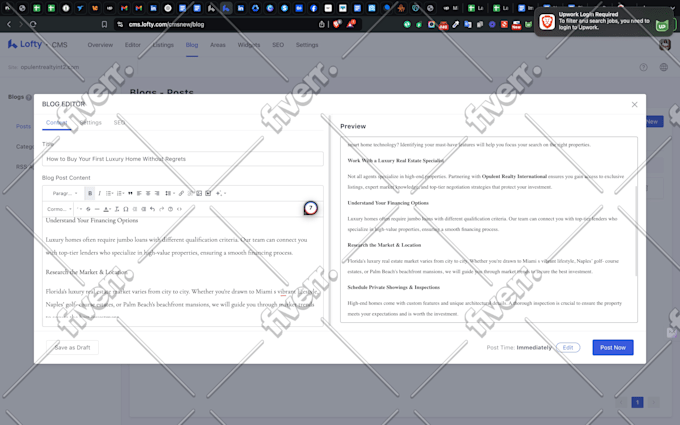Screen dimensions: 680x425
Task: Open Widgets in the Lofty CMS nav
Action: 249,45
